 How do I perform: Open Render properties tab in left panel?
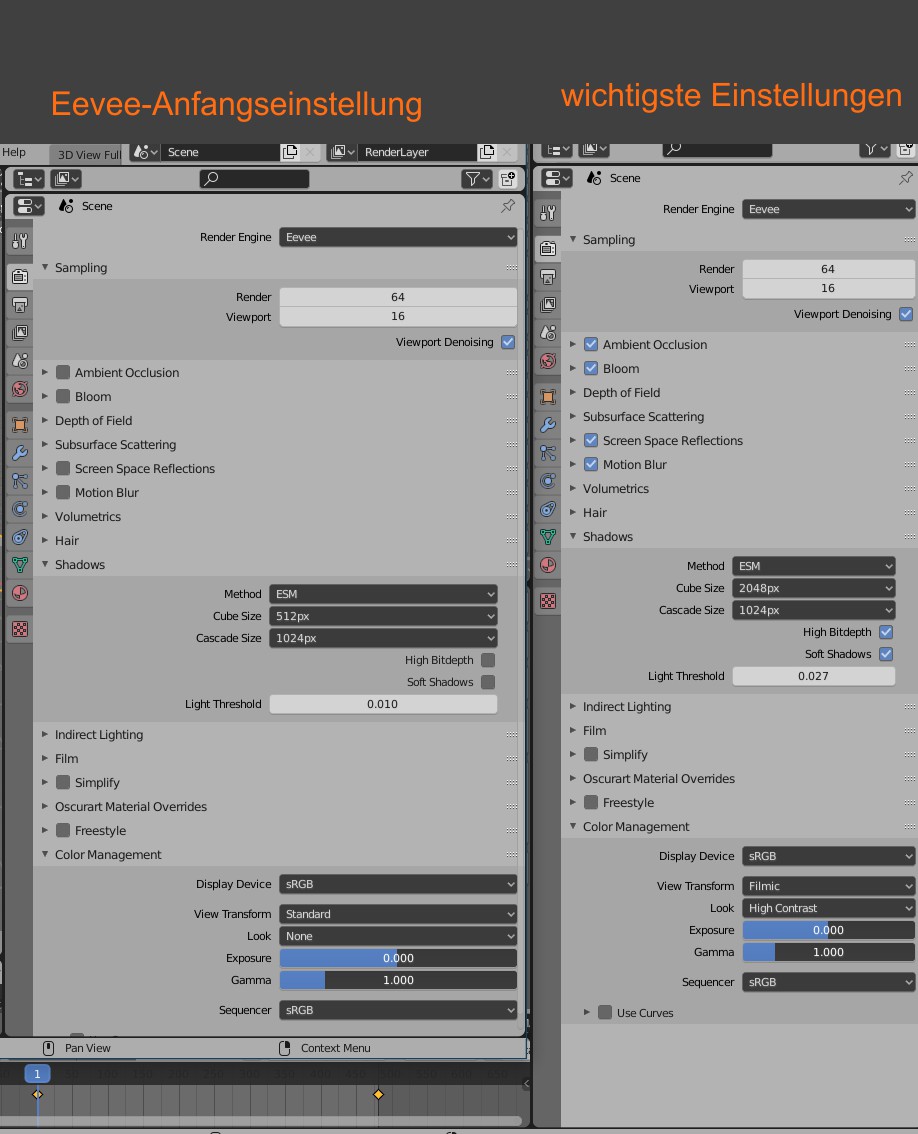[x=20, y=276]
